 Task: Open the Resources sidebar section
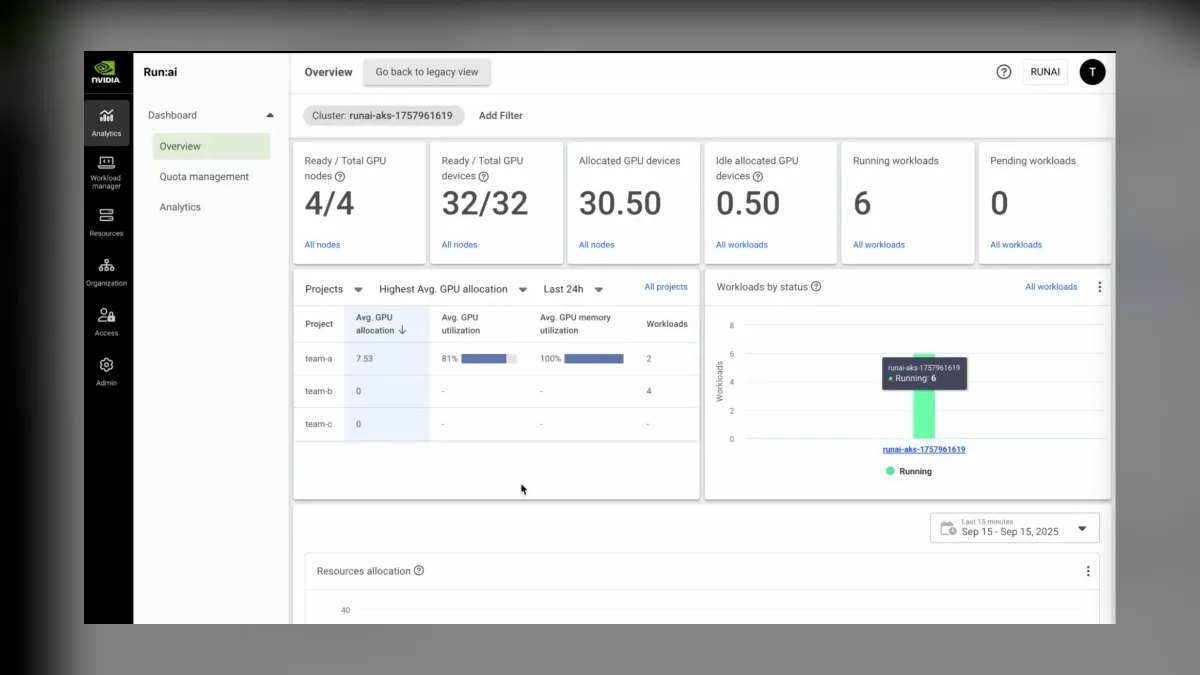pyautogui.click(x=106, y=222)
